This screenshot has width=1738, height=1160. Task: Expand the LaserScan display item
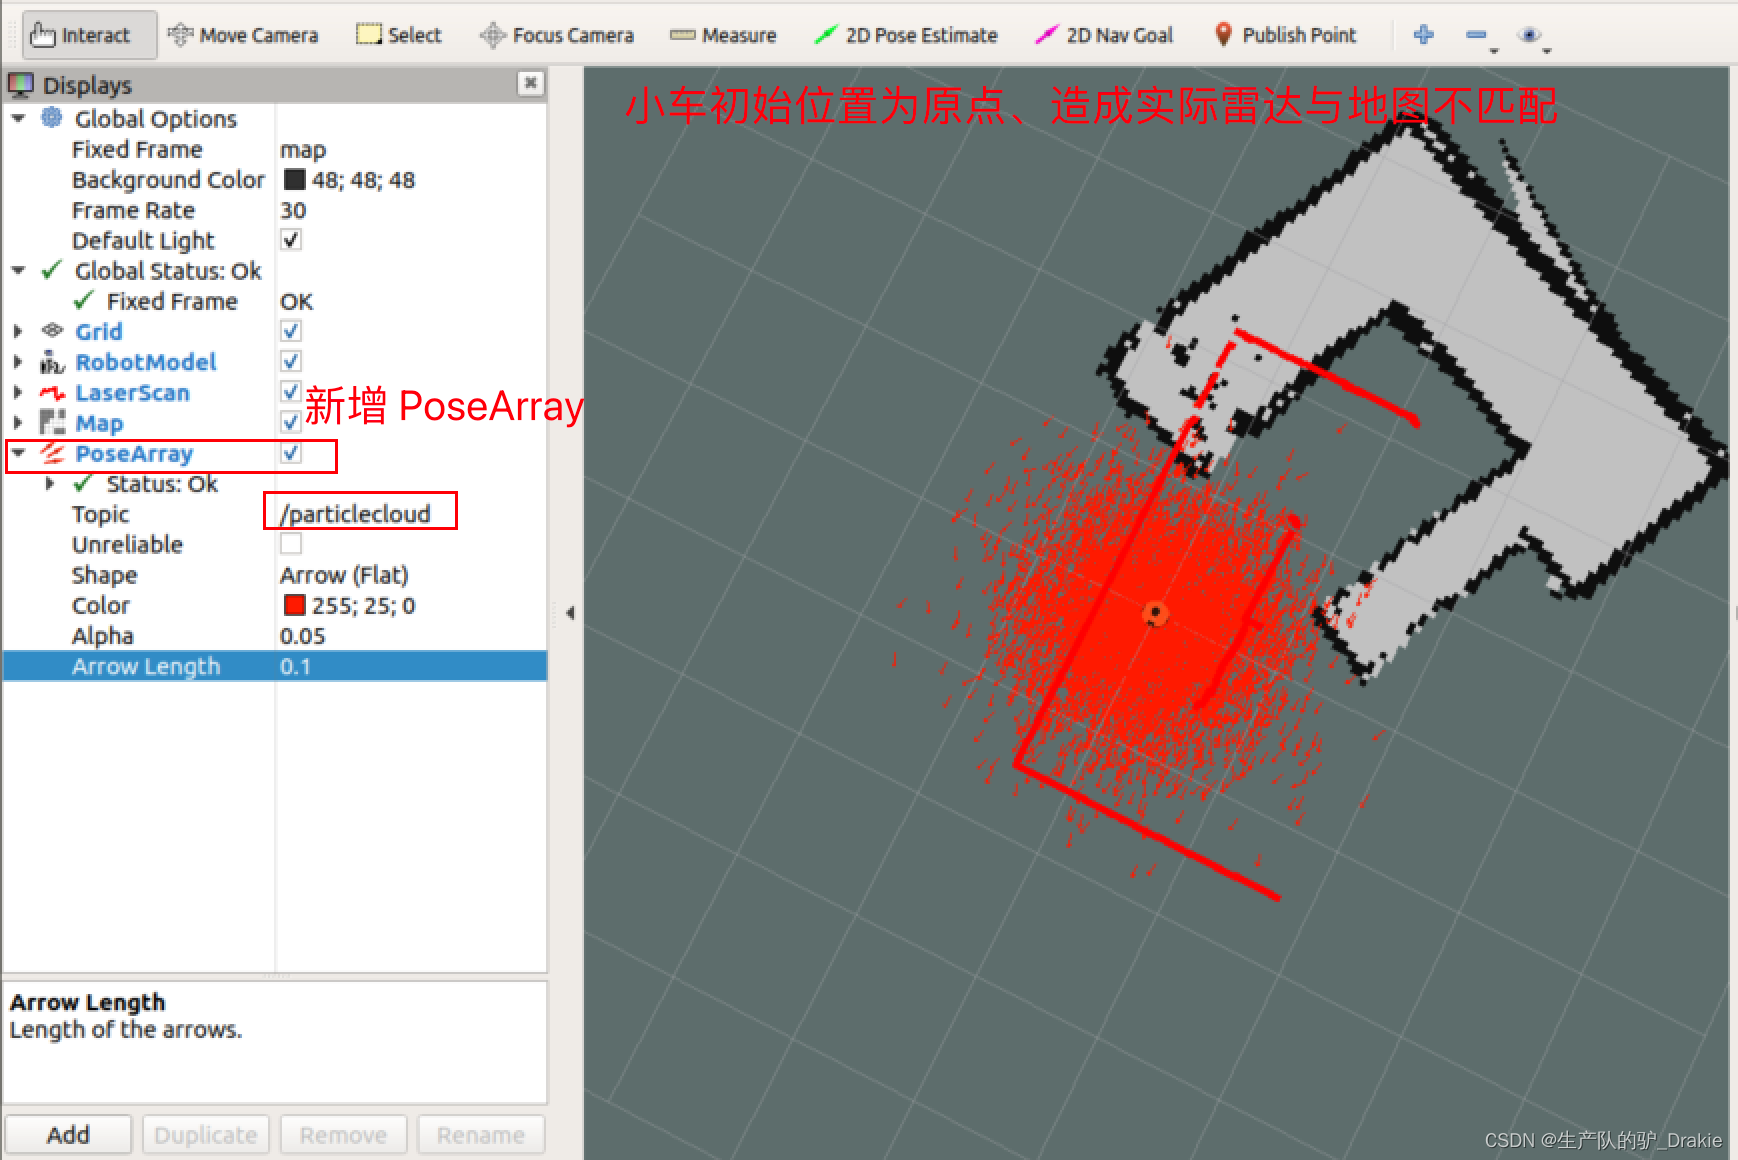coord(18,392)
